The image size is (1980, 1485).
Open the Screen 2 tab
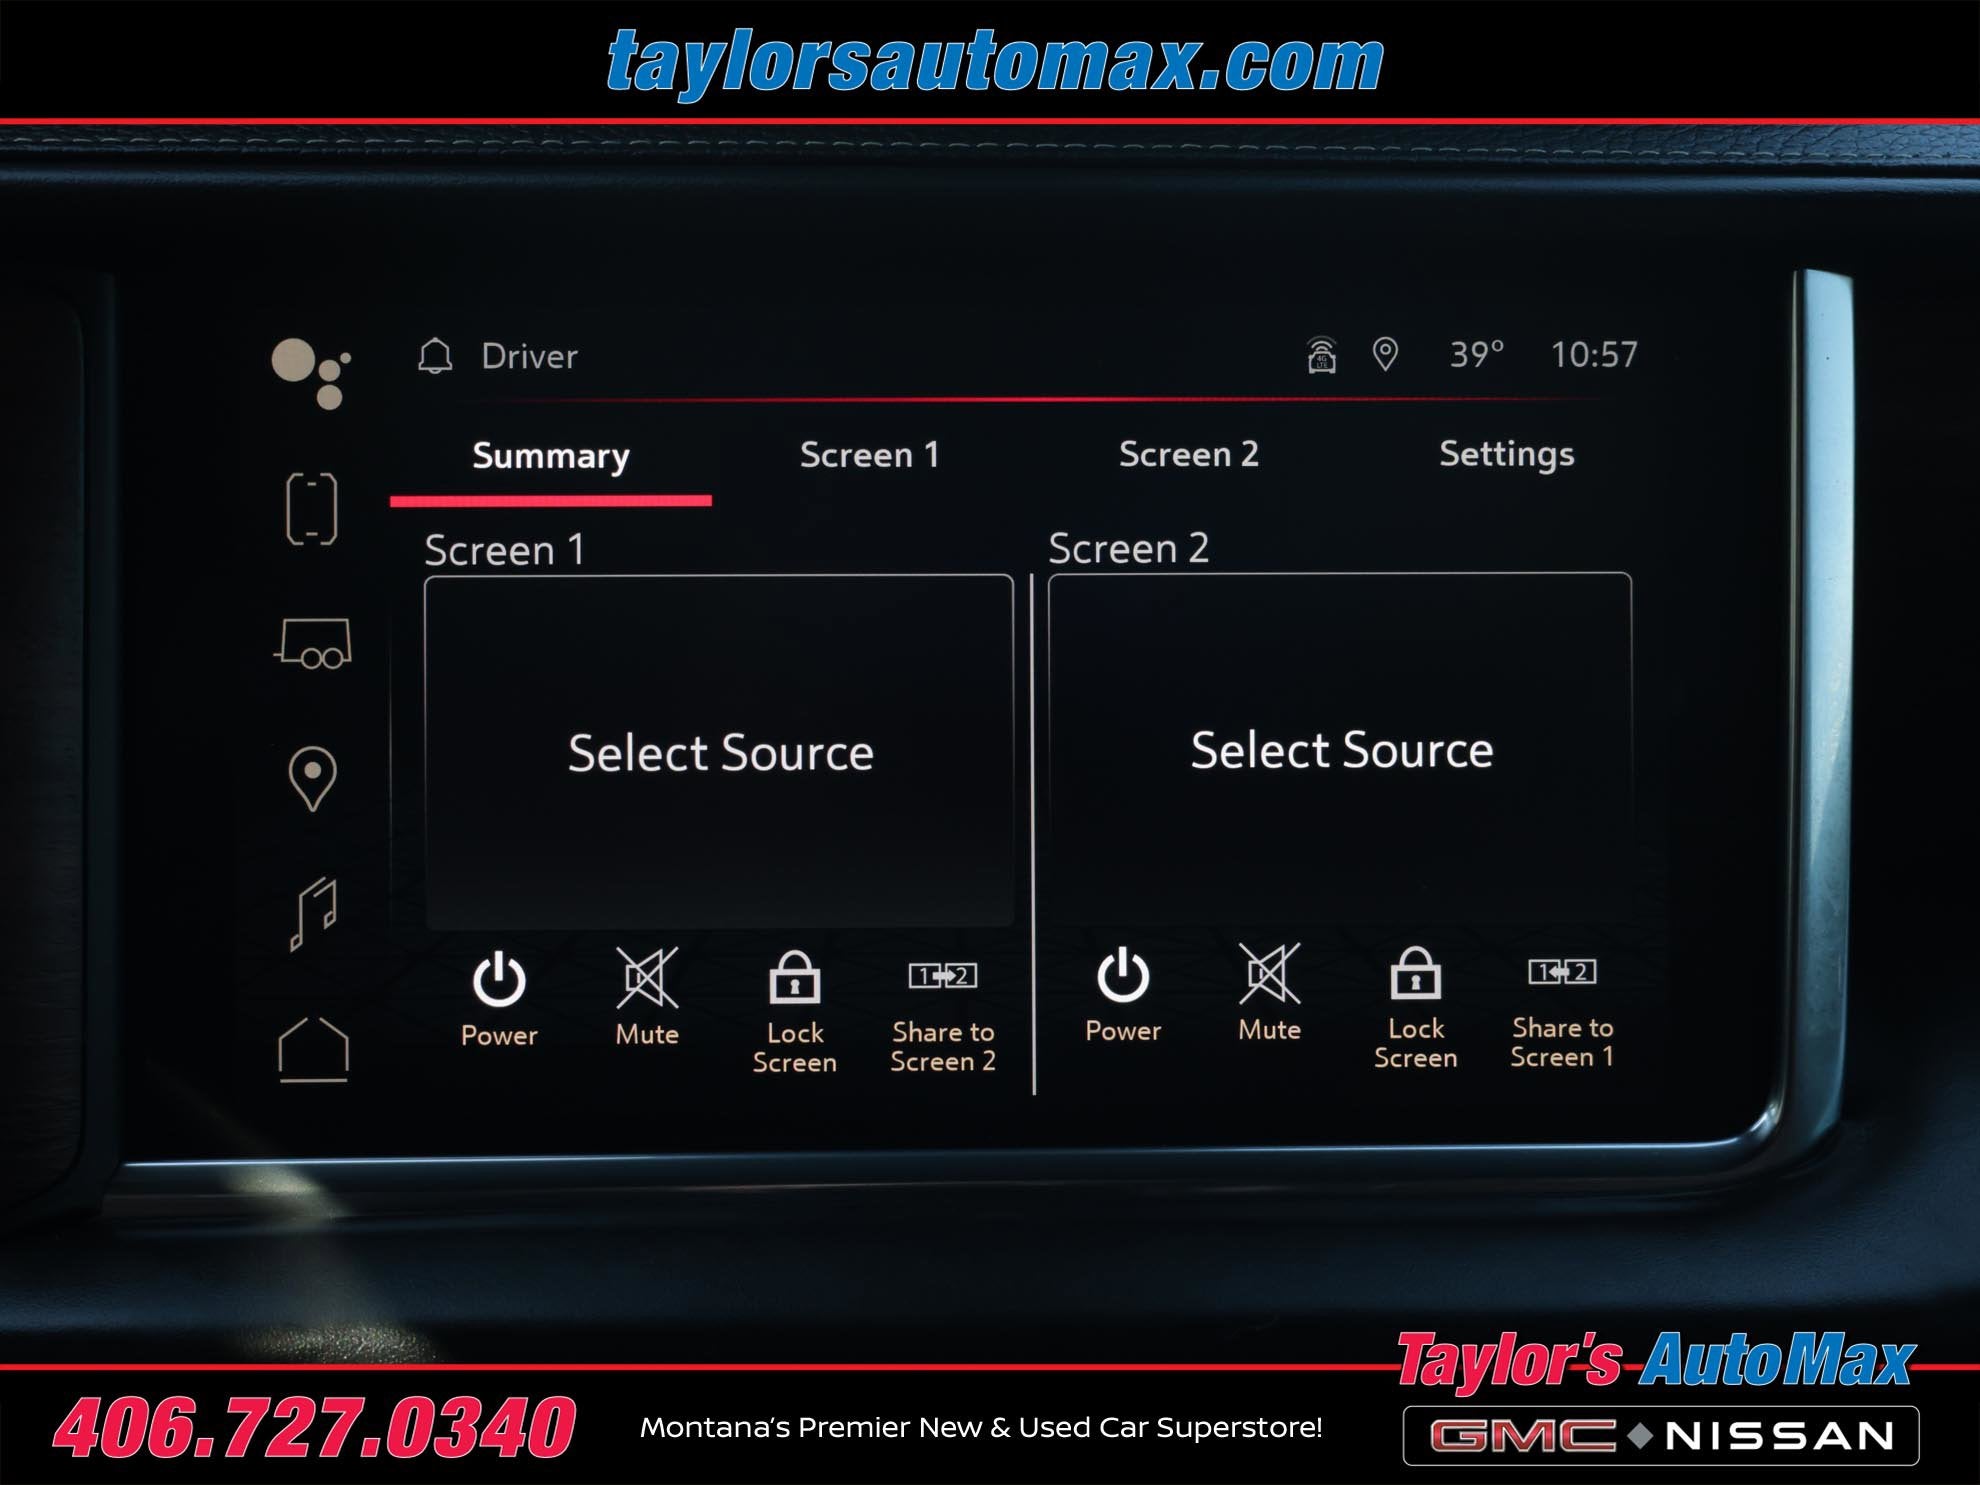click(x=1188, y=454)
